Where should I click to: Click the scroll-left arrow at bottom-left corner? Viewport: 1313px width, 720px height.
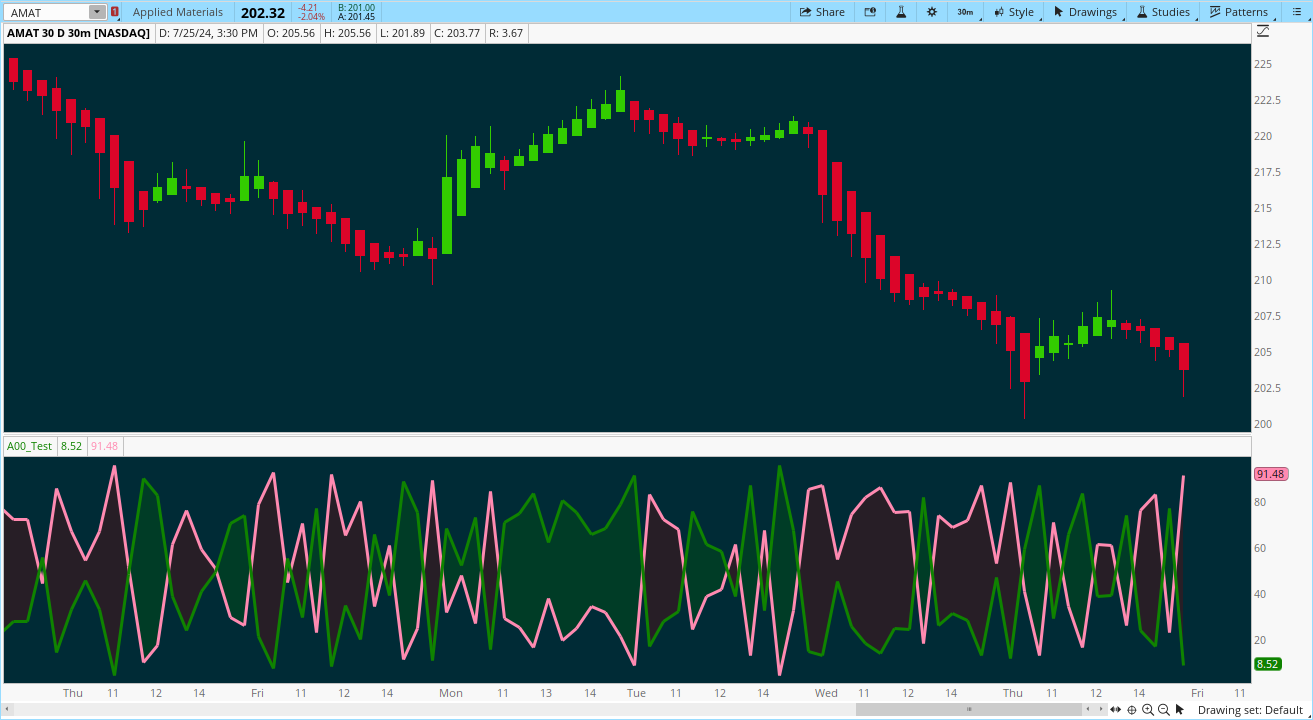coord(8,709)
